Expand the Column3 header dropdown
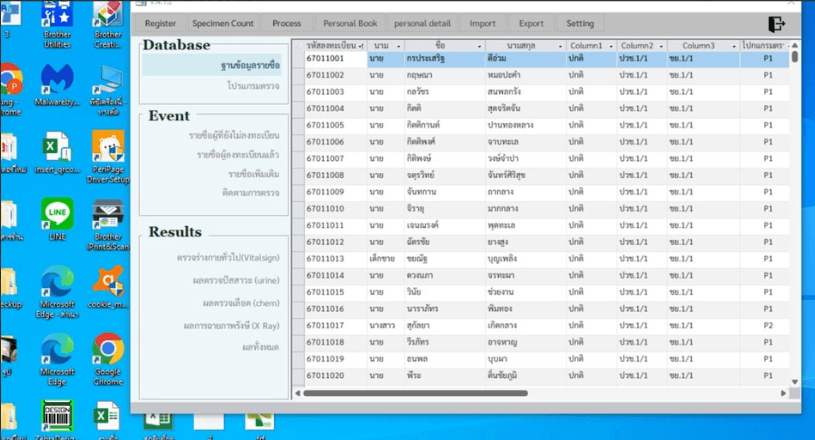The width and height of the screenshot is (815, 440). [734, 46]
